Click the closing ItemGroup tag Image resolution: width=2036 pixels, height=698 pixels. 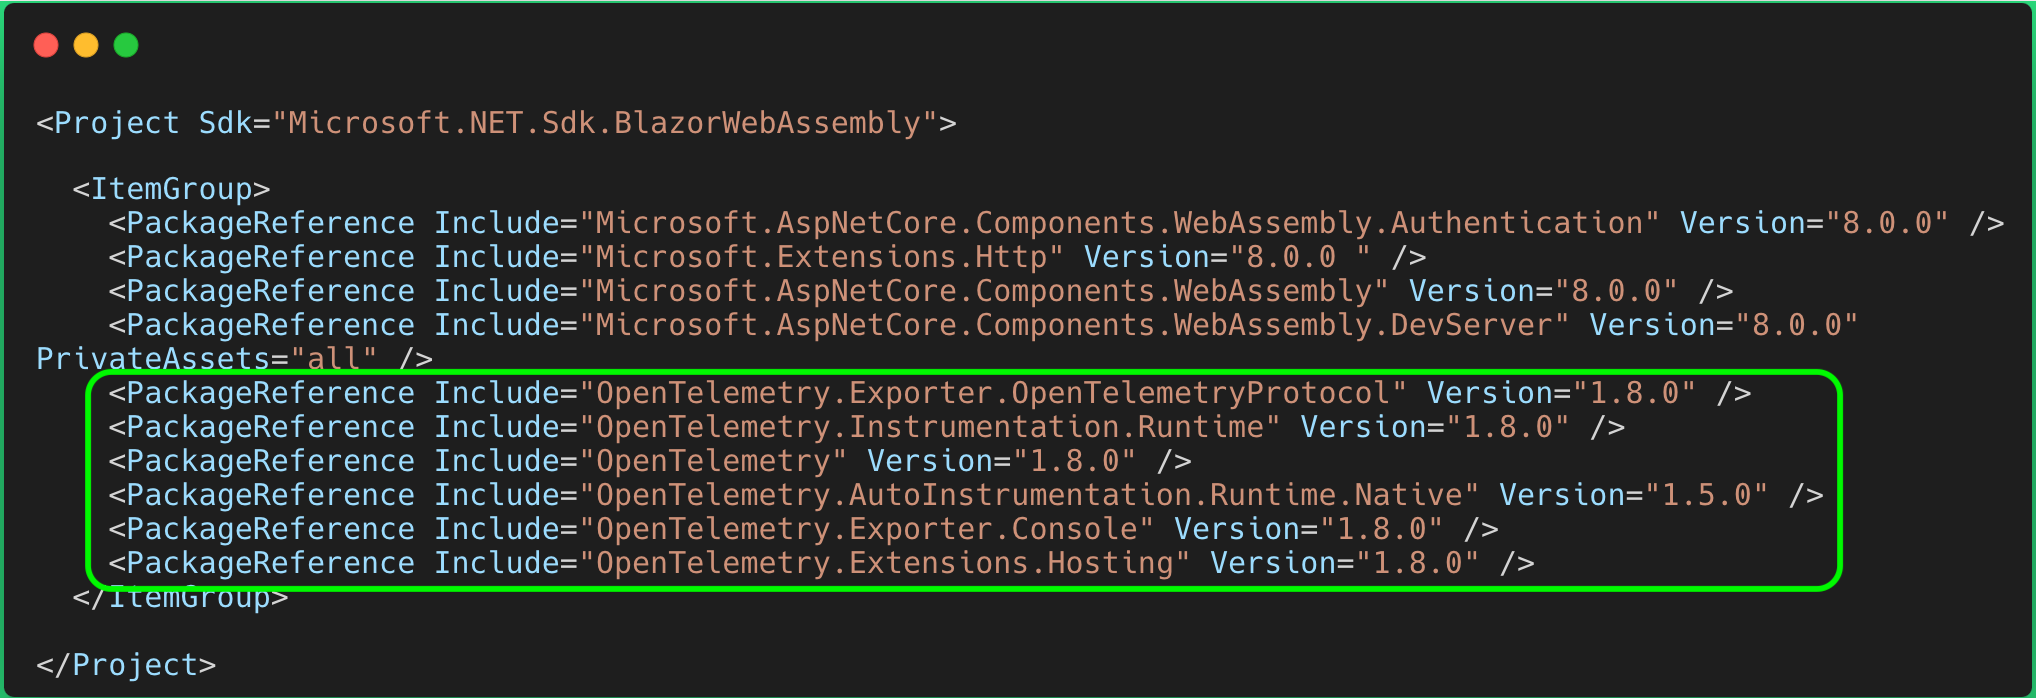(180, 598)
